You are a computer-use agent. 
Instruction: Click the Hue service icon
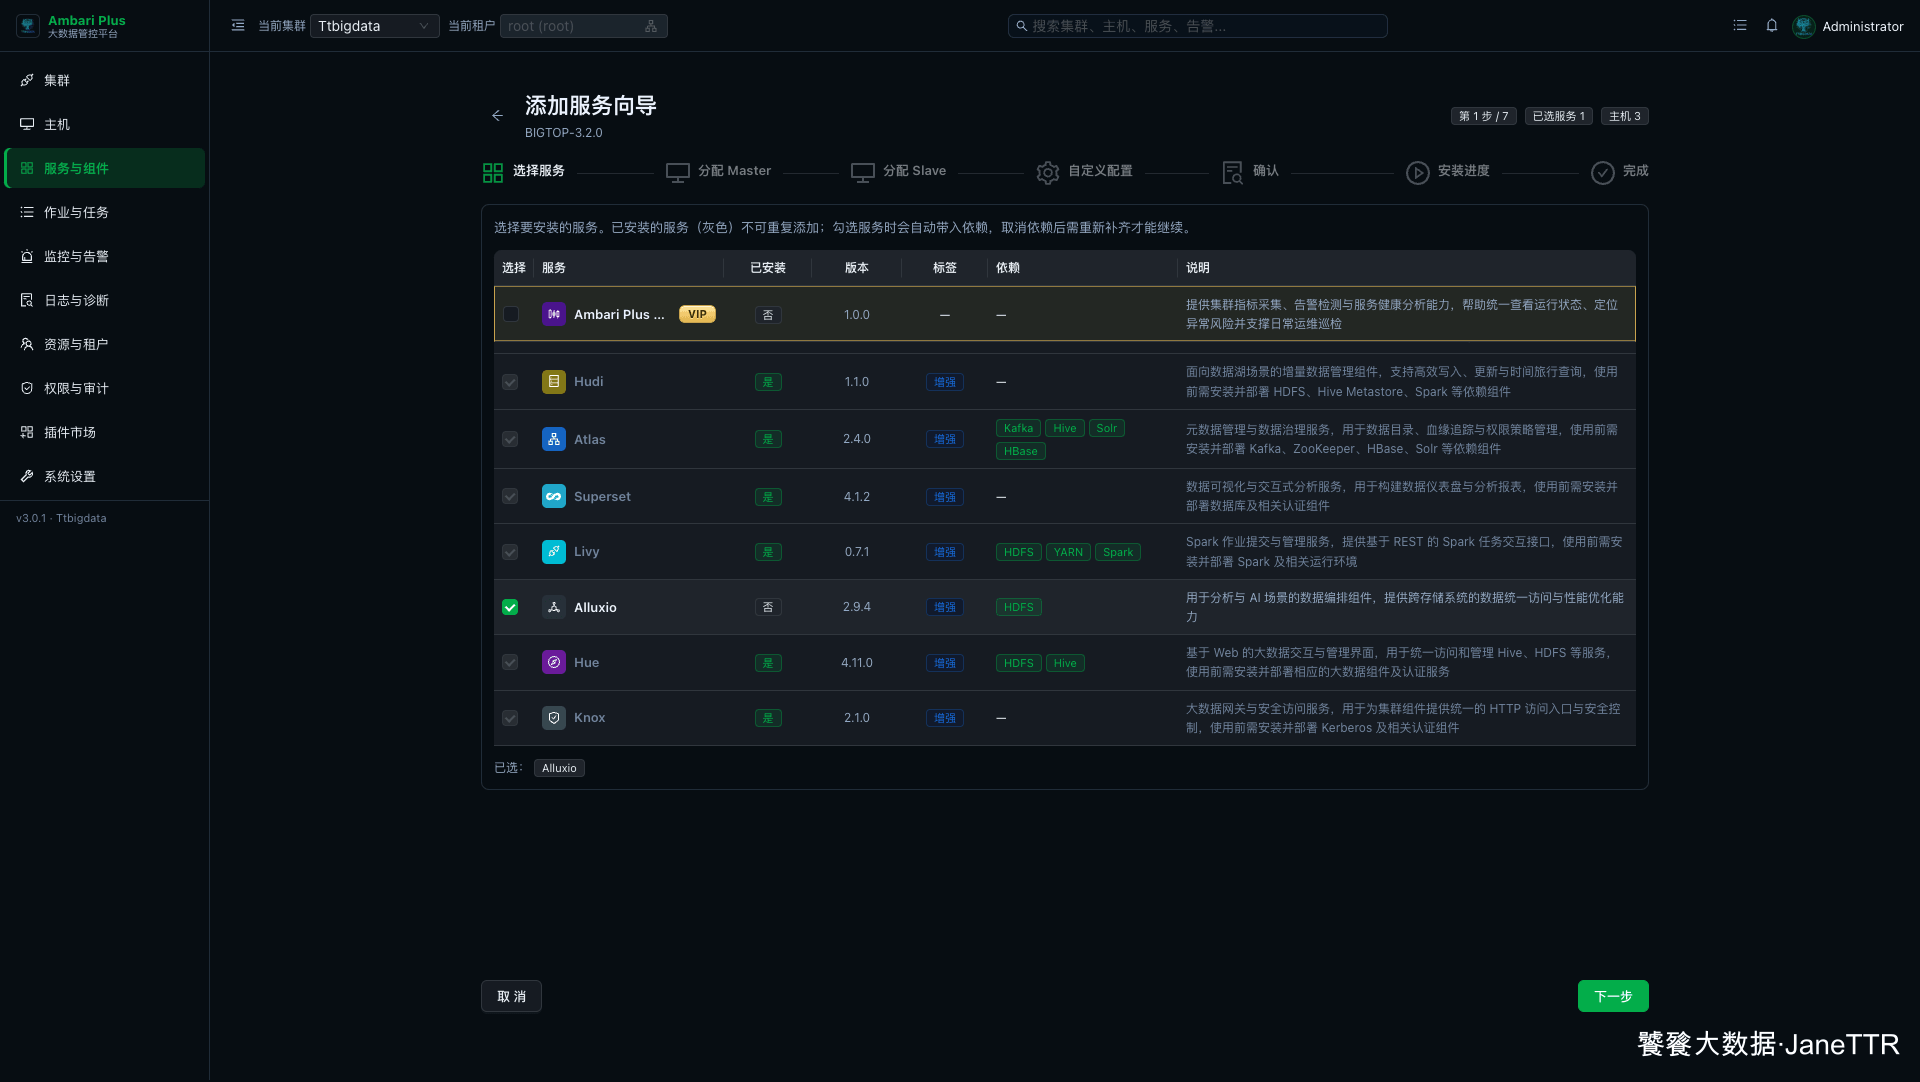pos(554,662)
